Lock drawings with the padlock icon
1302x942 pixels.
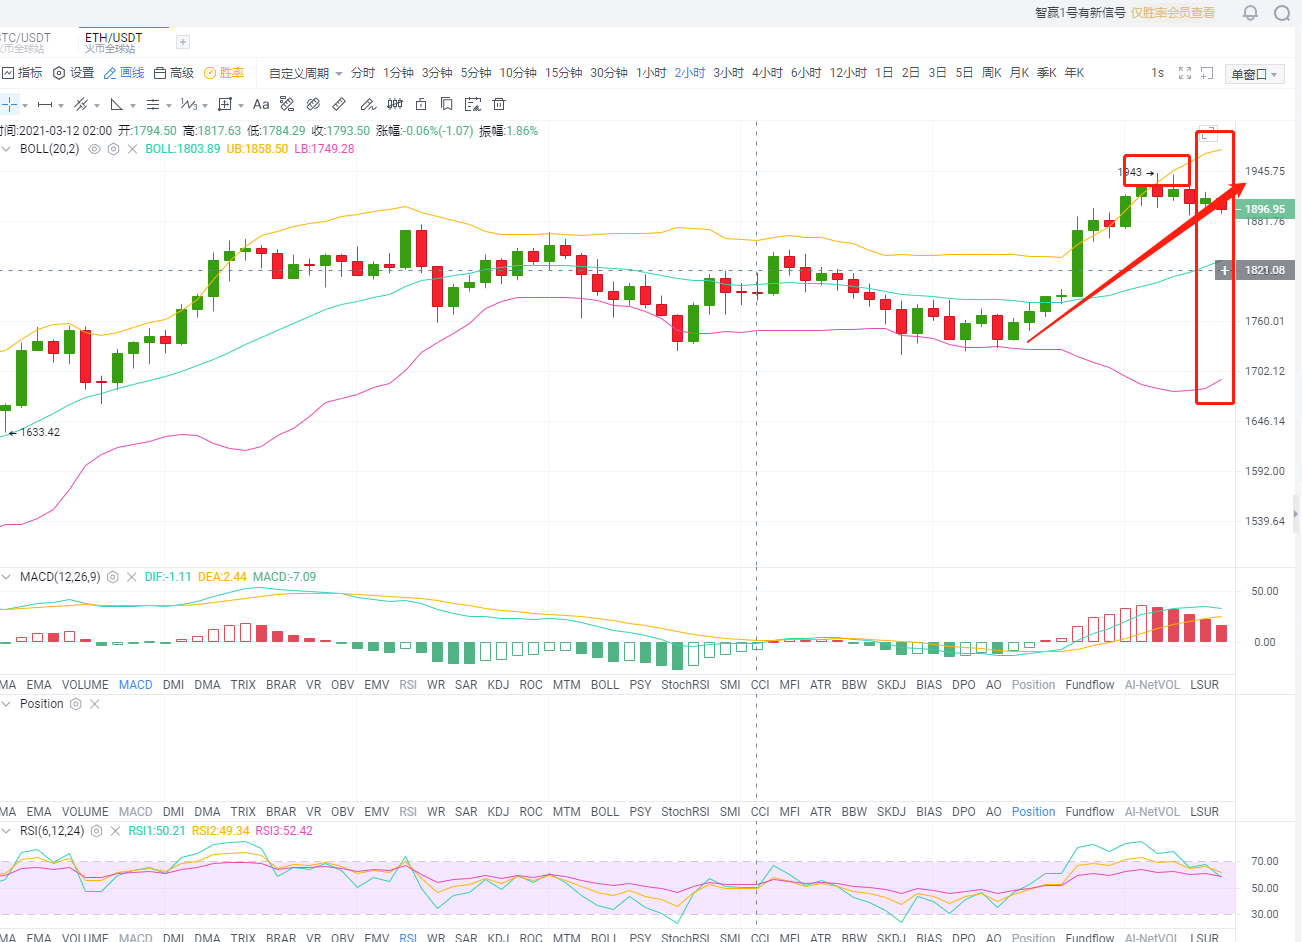pos(421,105)
